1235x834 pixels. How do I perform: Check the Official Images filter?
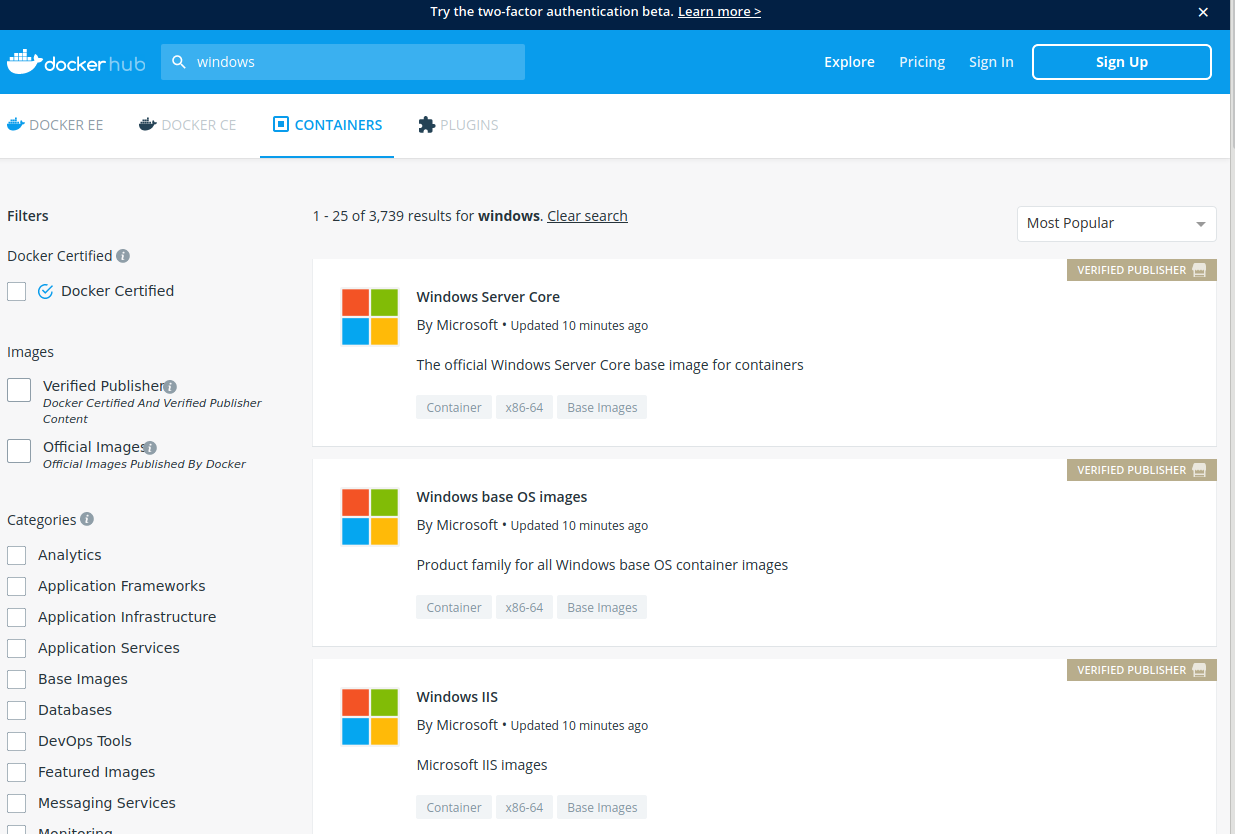[19, 451]
